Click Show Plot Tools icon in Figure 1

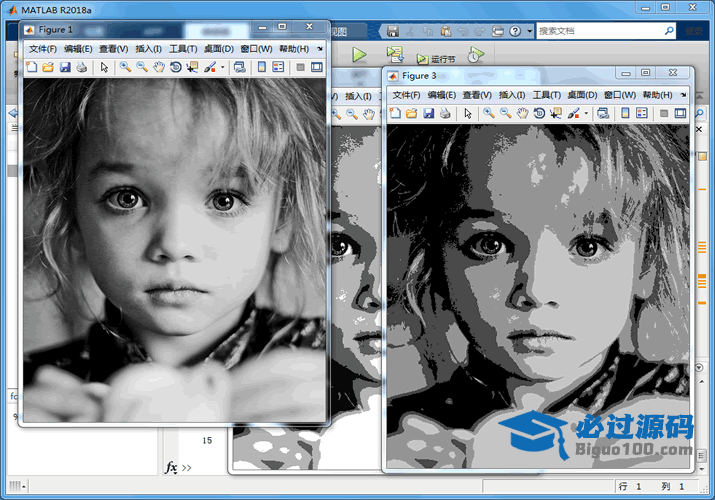click(x=316, y=67)
